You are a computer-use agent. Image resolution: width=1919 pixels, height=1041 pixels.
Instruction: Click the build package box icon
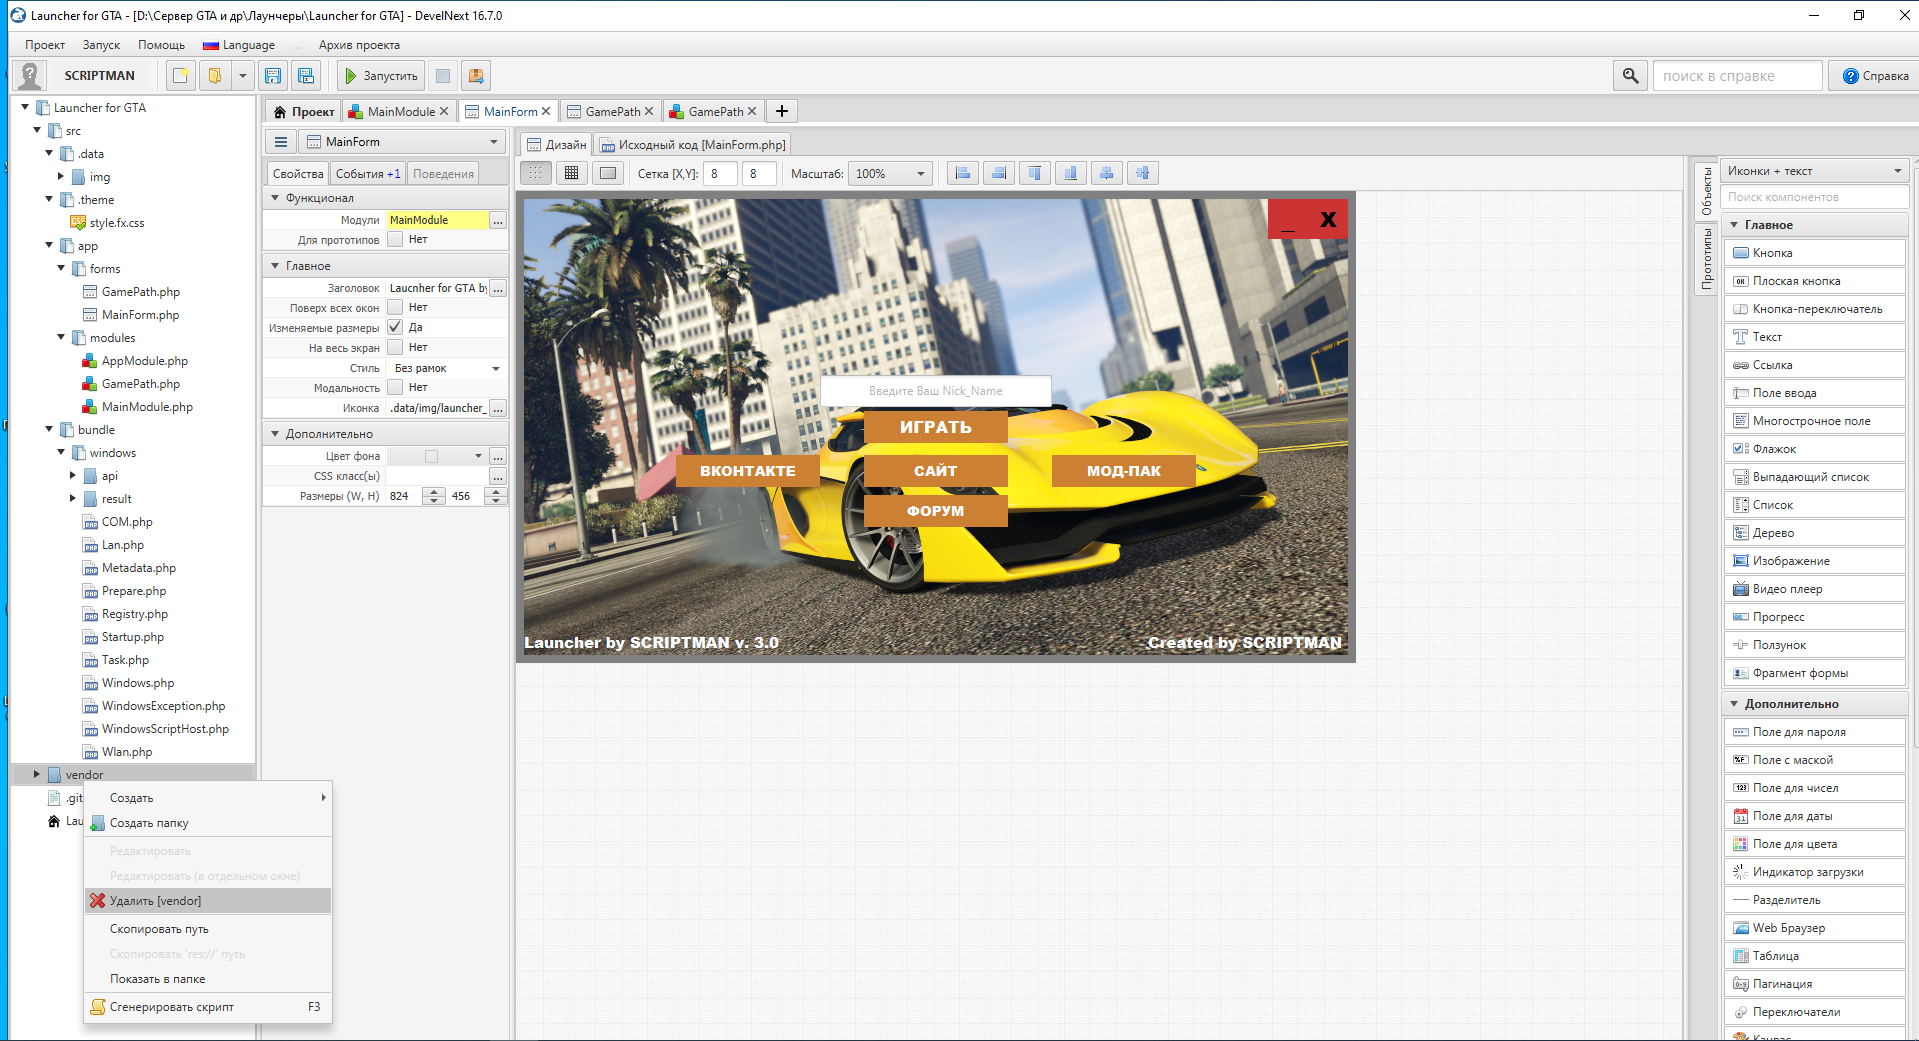click(476, 76)
